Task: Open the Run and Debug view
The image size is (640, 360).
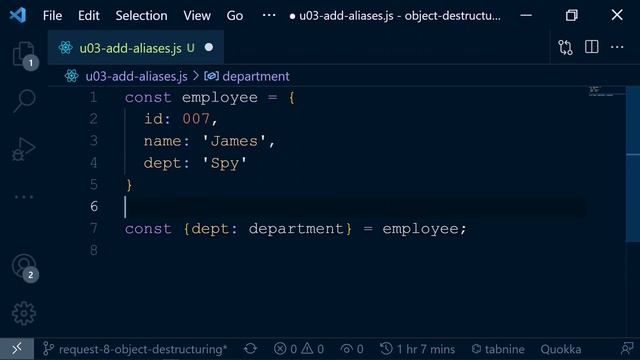Action: tap(24, 149)
